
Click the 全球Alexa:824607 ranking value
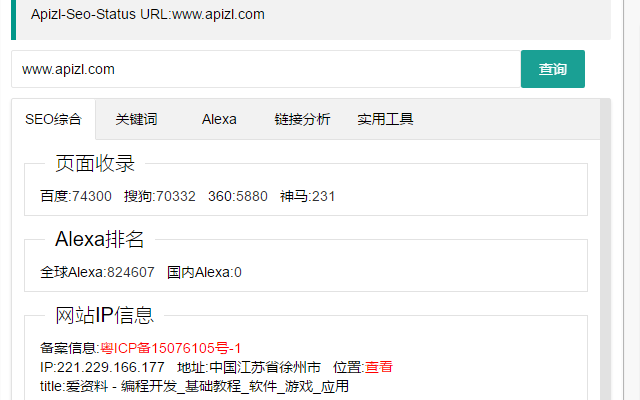[97, 272]
